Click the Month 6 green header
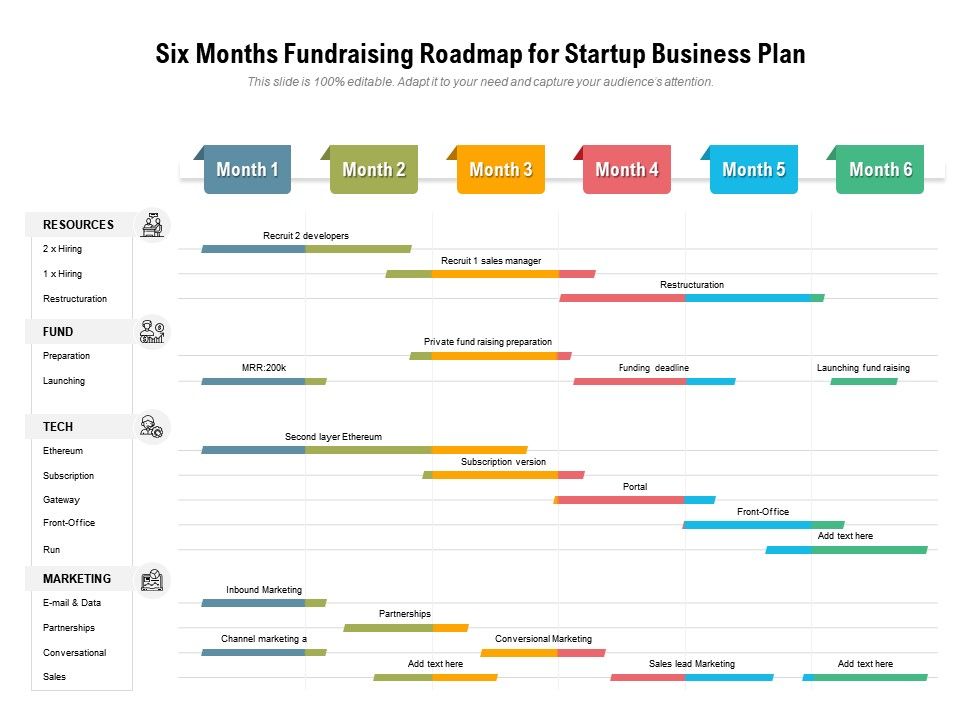 click(880, 170)
